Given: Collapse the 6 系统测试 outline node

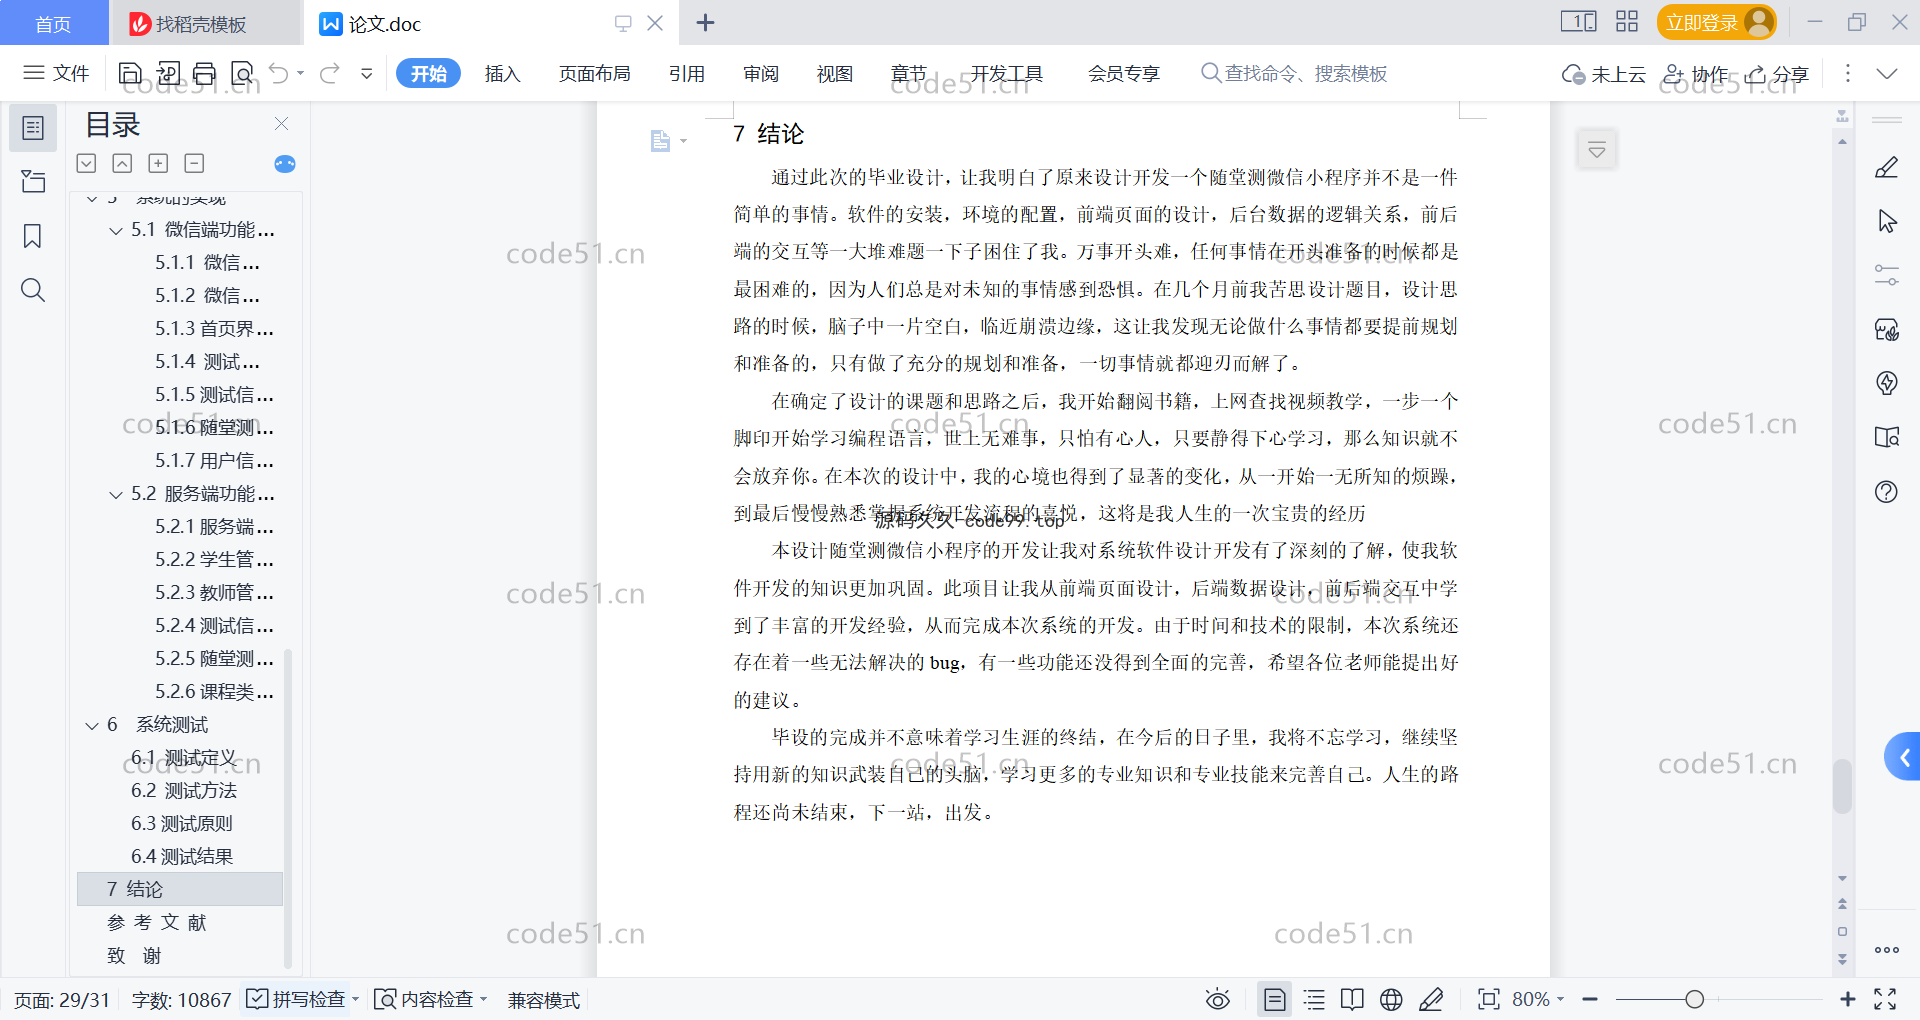Looking at the screenshot, I should click(92, 726).
